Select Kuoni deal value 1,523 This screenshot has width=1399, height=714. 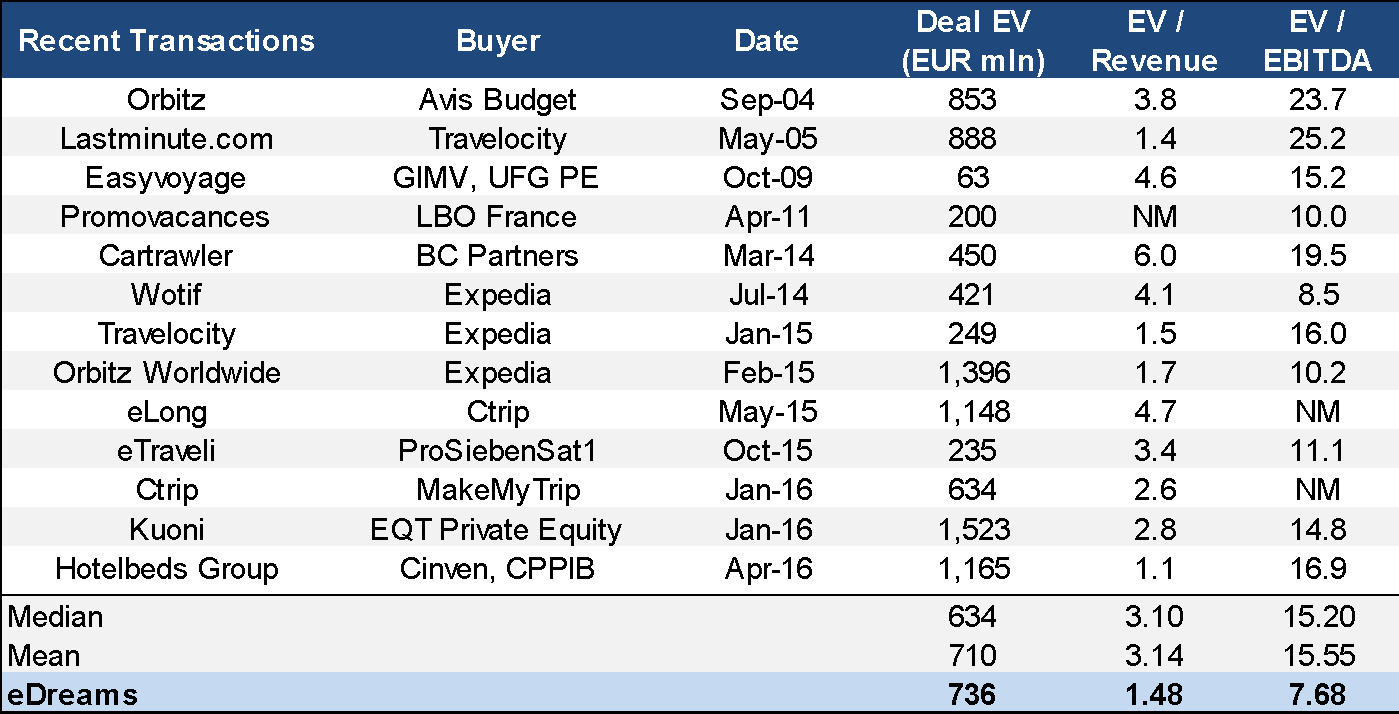pos(973,529)
